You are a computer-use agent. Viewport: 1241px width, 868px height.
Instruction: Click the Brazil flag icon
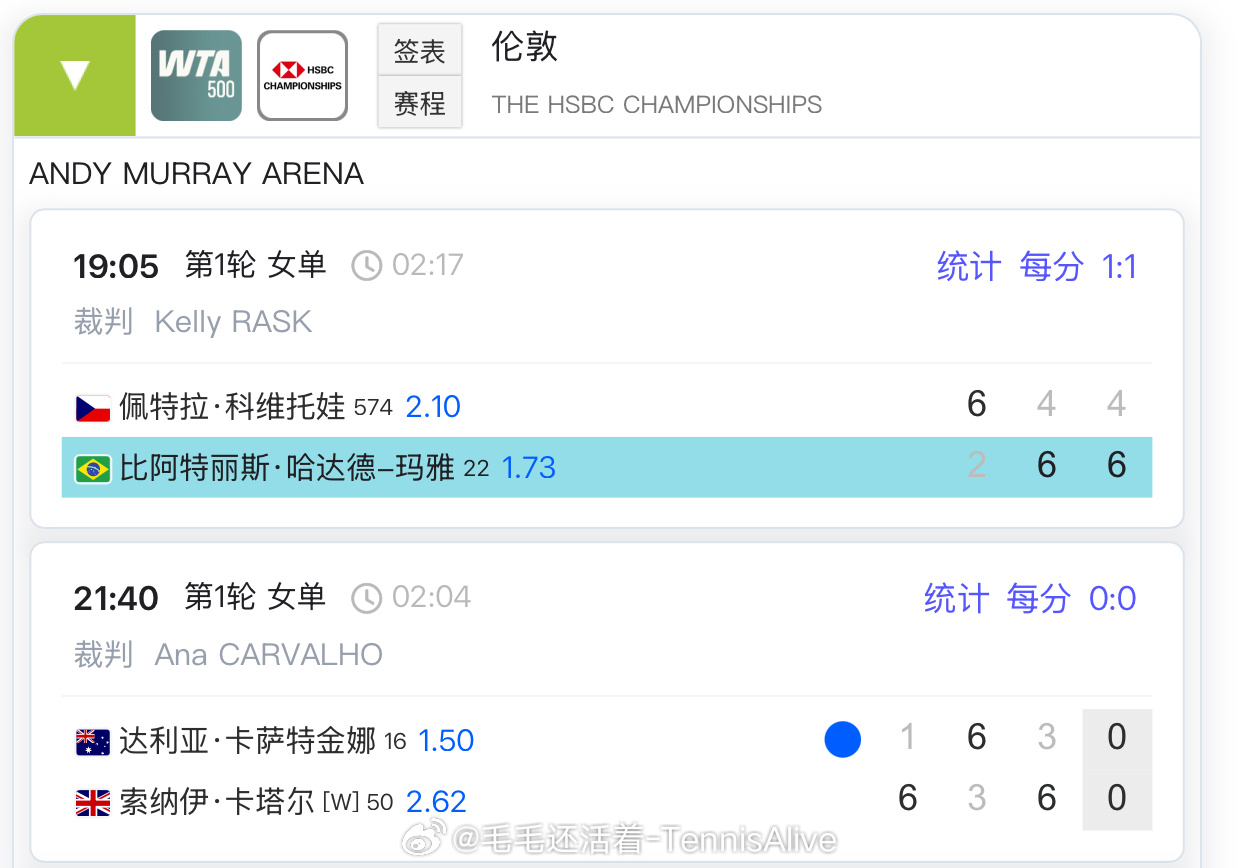point(93,468)
